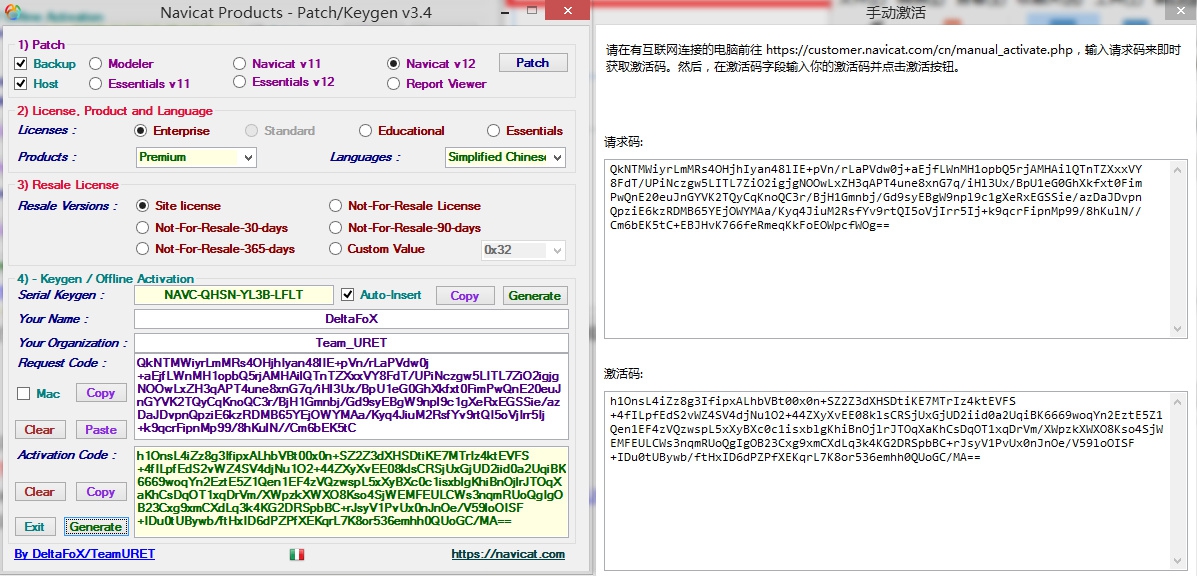The width and height of the screenshot is (1197, 576).
Task: Click the Your Name text field
Action: [x=351, y=319]
